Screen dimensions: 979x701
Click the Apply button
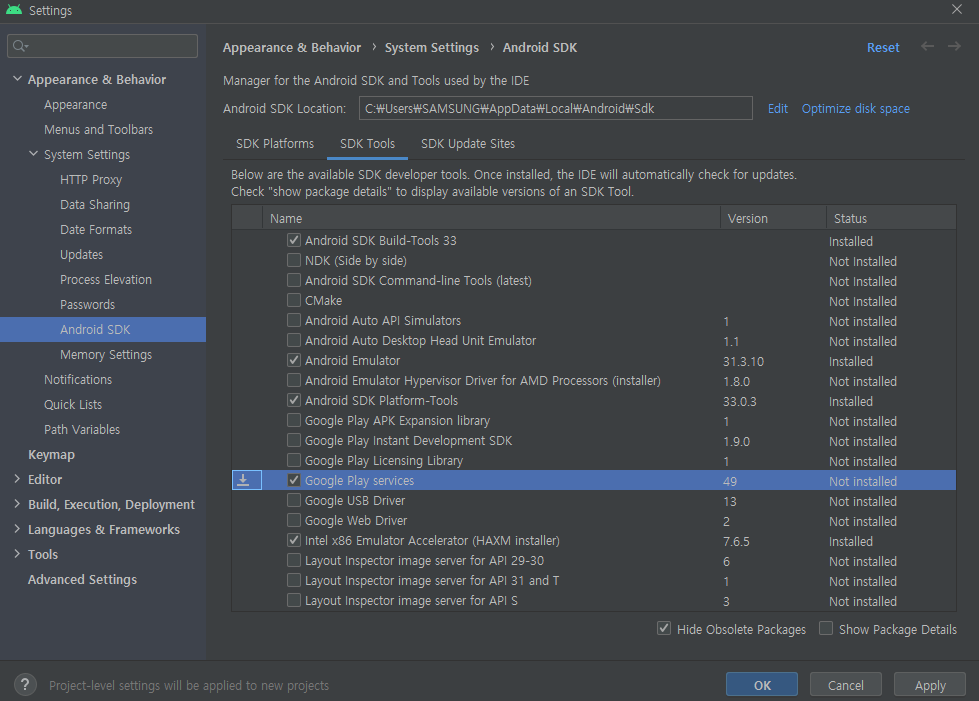point(930,685)
